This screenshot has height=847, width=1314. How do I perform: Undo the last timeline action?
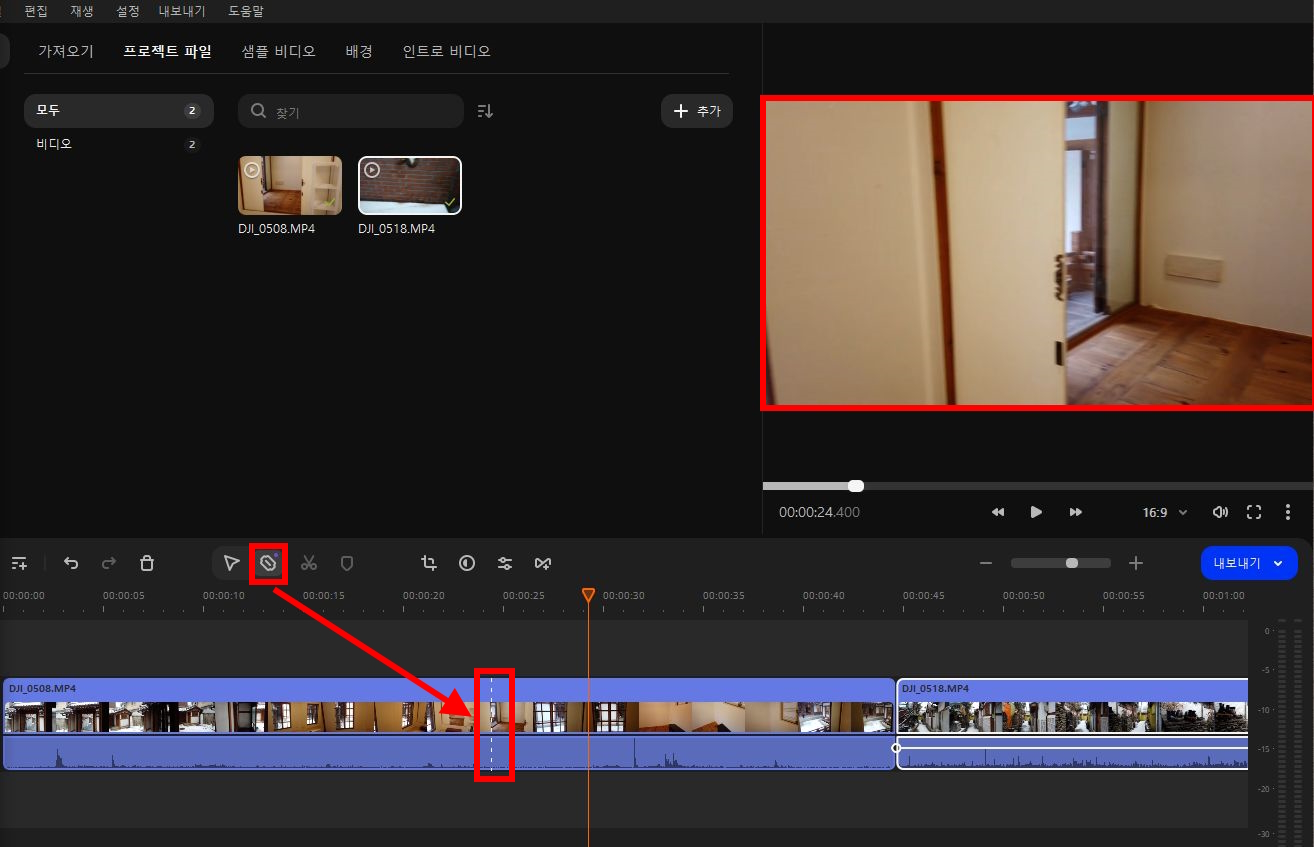[71, 563]
